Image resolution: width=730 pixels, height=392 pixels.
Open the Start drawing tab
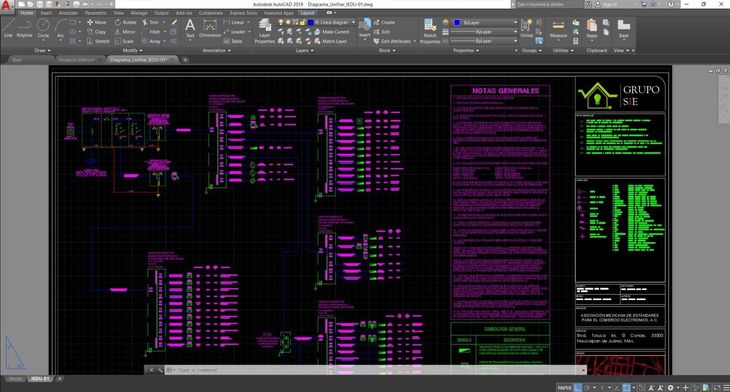16,60
